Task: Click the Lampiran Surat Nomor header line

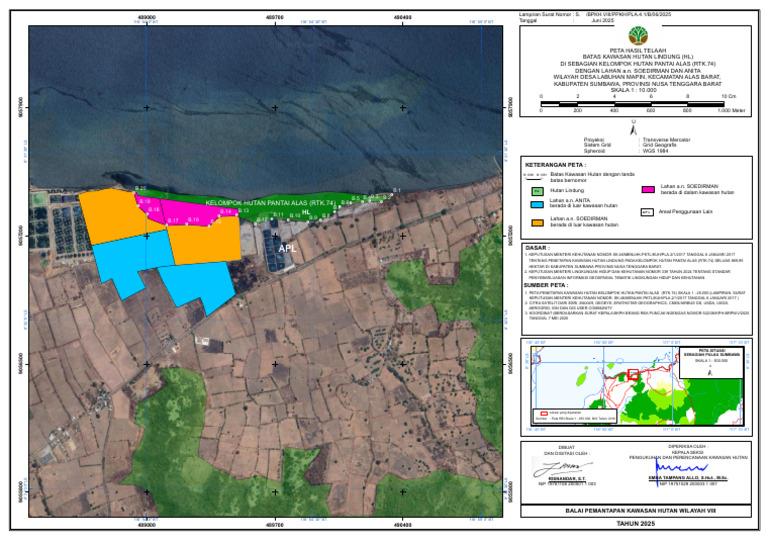Action: pyautogui.click(x=595, y=15)
